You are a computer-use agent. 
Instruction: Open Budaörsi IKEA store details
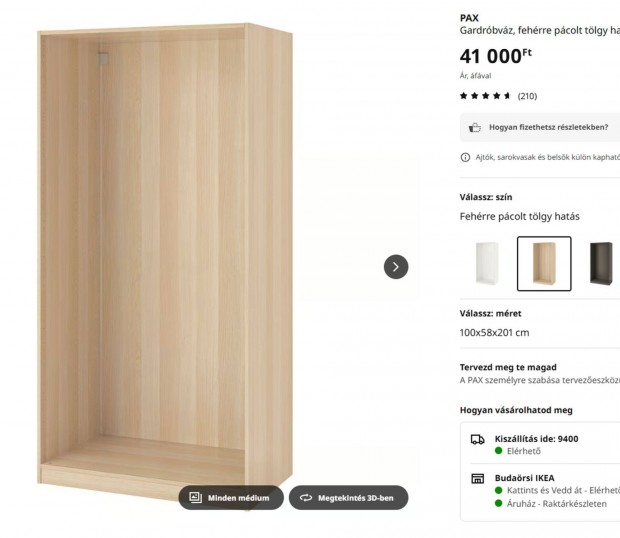tap(524, 478)
